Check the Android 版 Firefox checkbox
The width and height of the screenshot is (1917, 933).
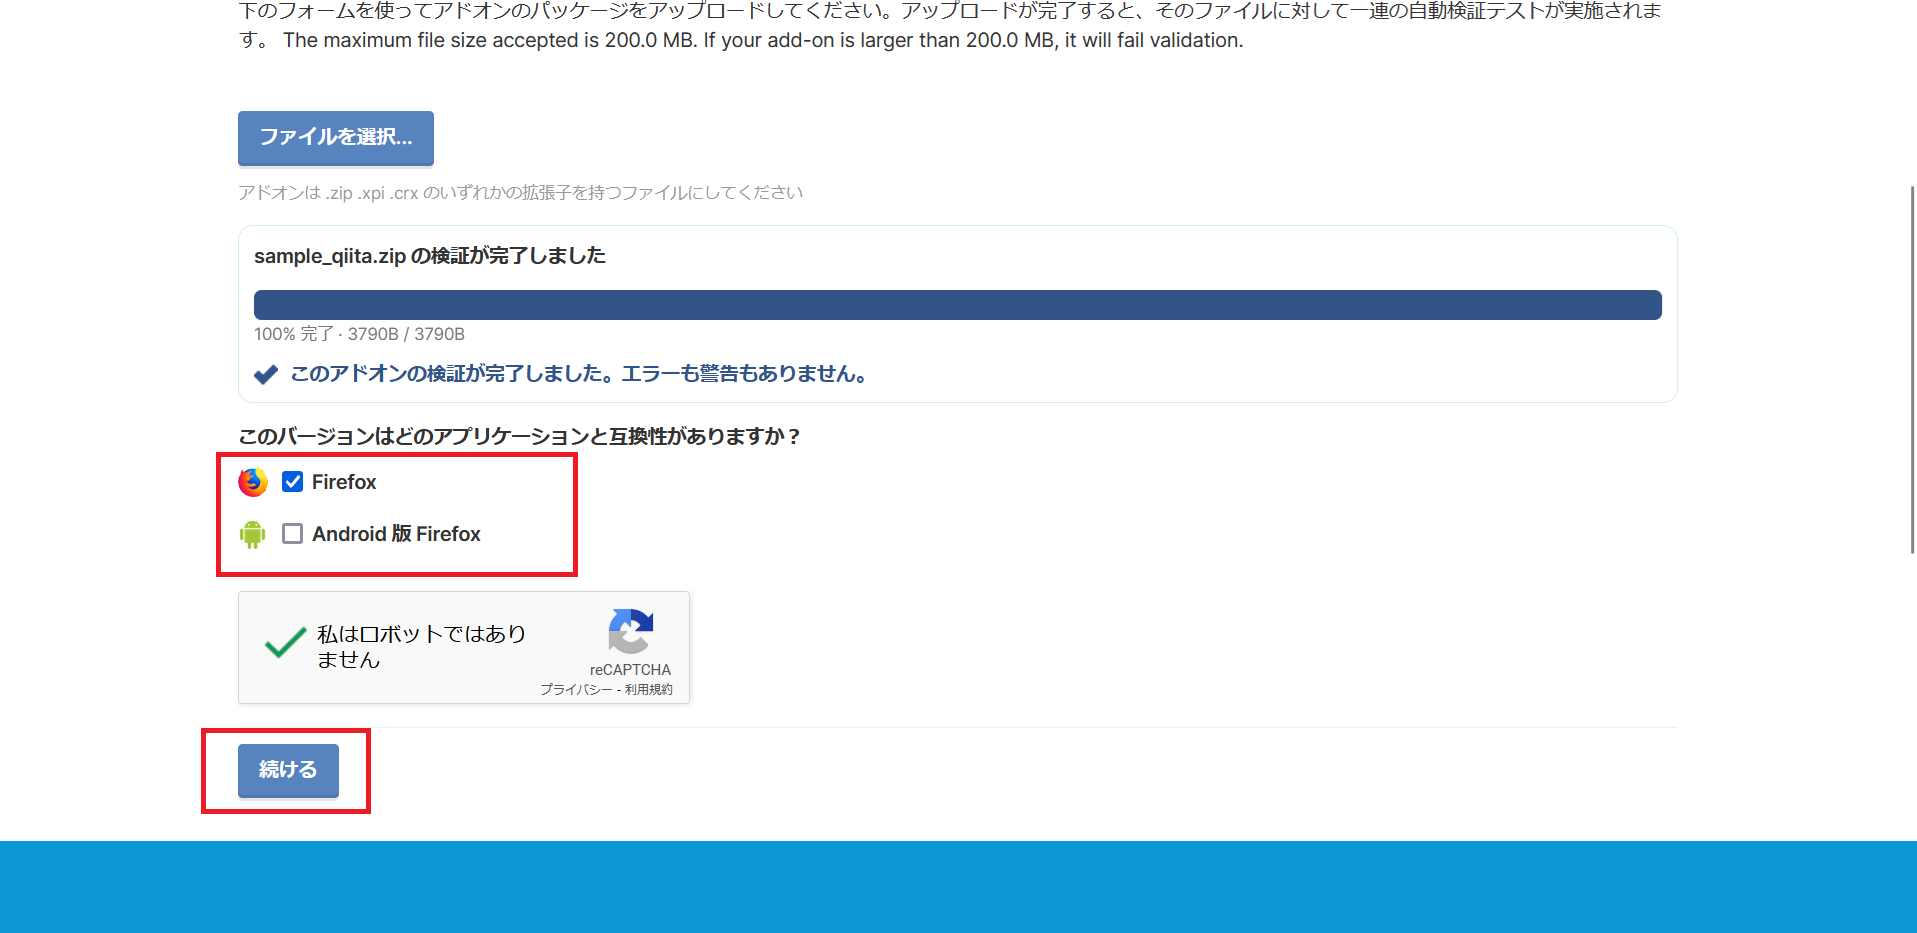click(x=292, y=534)
